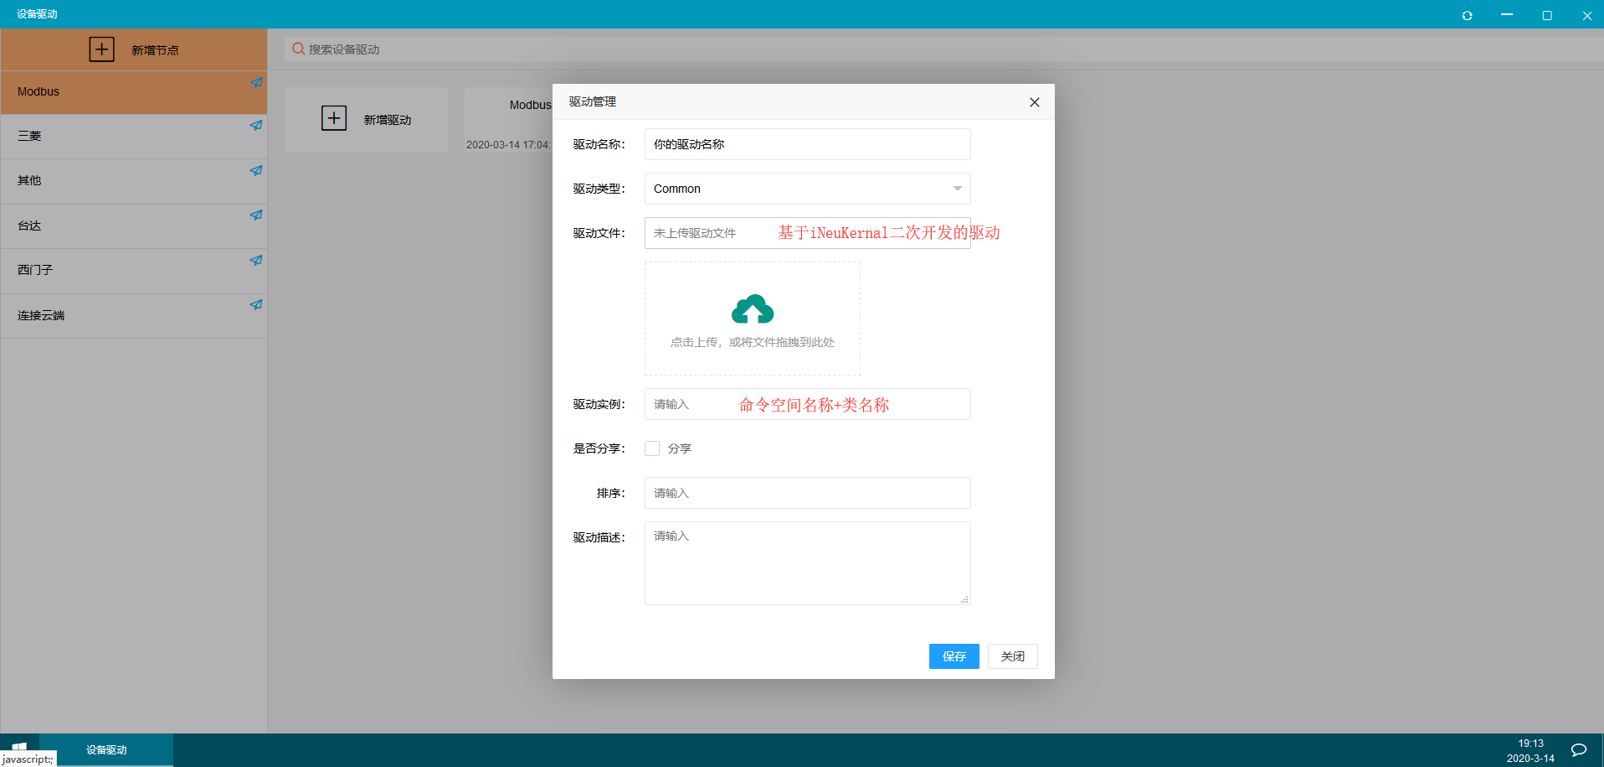Enable the 分享 checkbox
1604x767 pixels.
click(652, 449)
